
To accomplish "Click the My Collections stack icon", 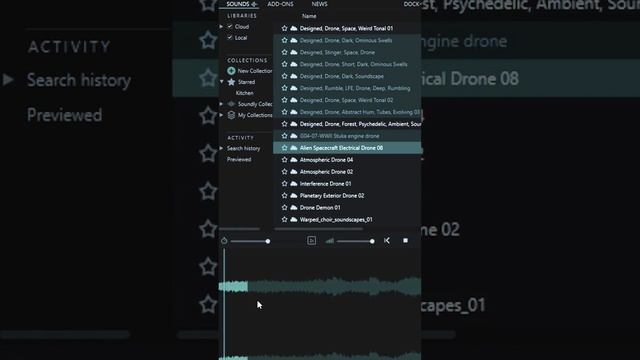I will point(231,115).
